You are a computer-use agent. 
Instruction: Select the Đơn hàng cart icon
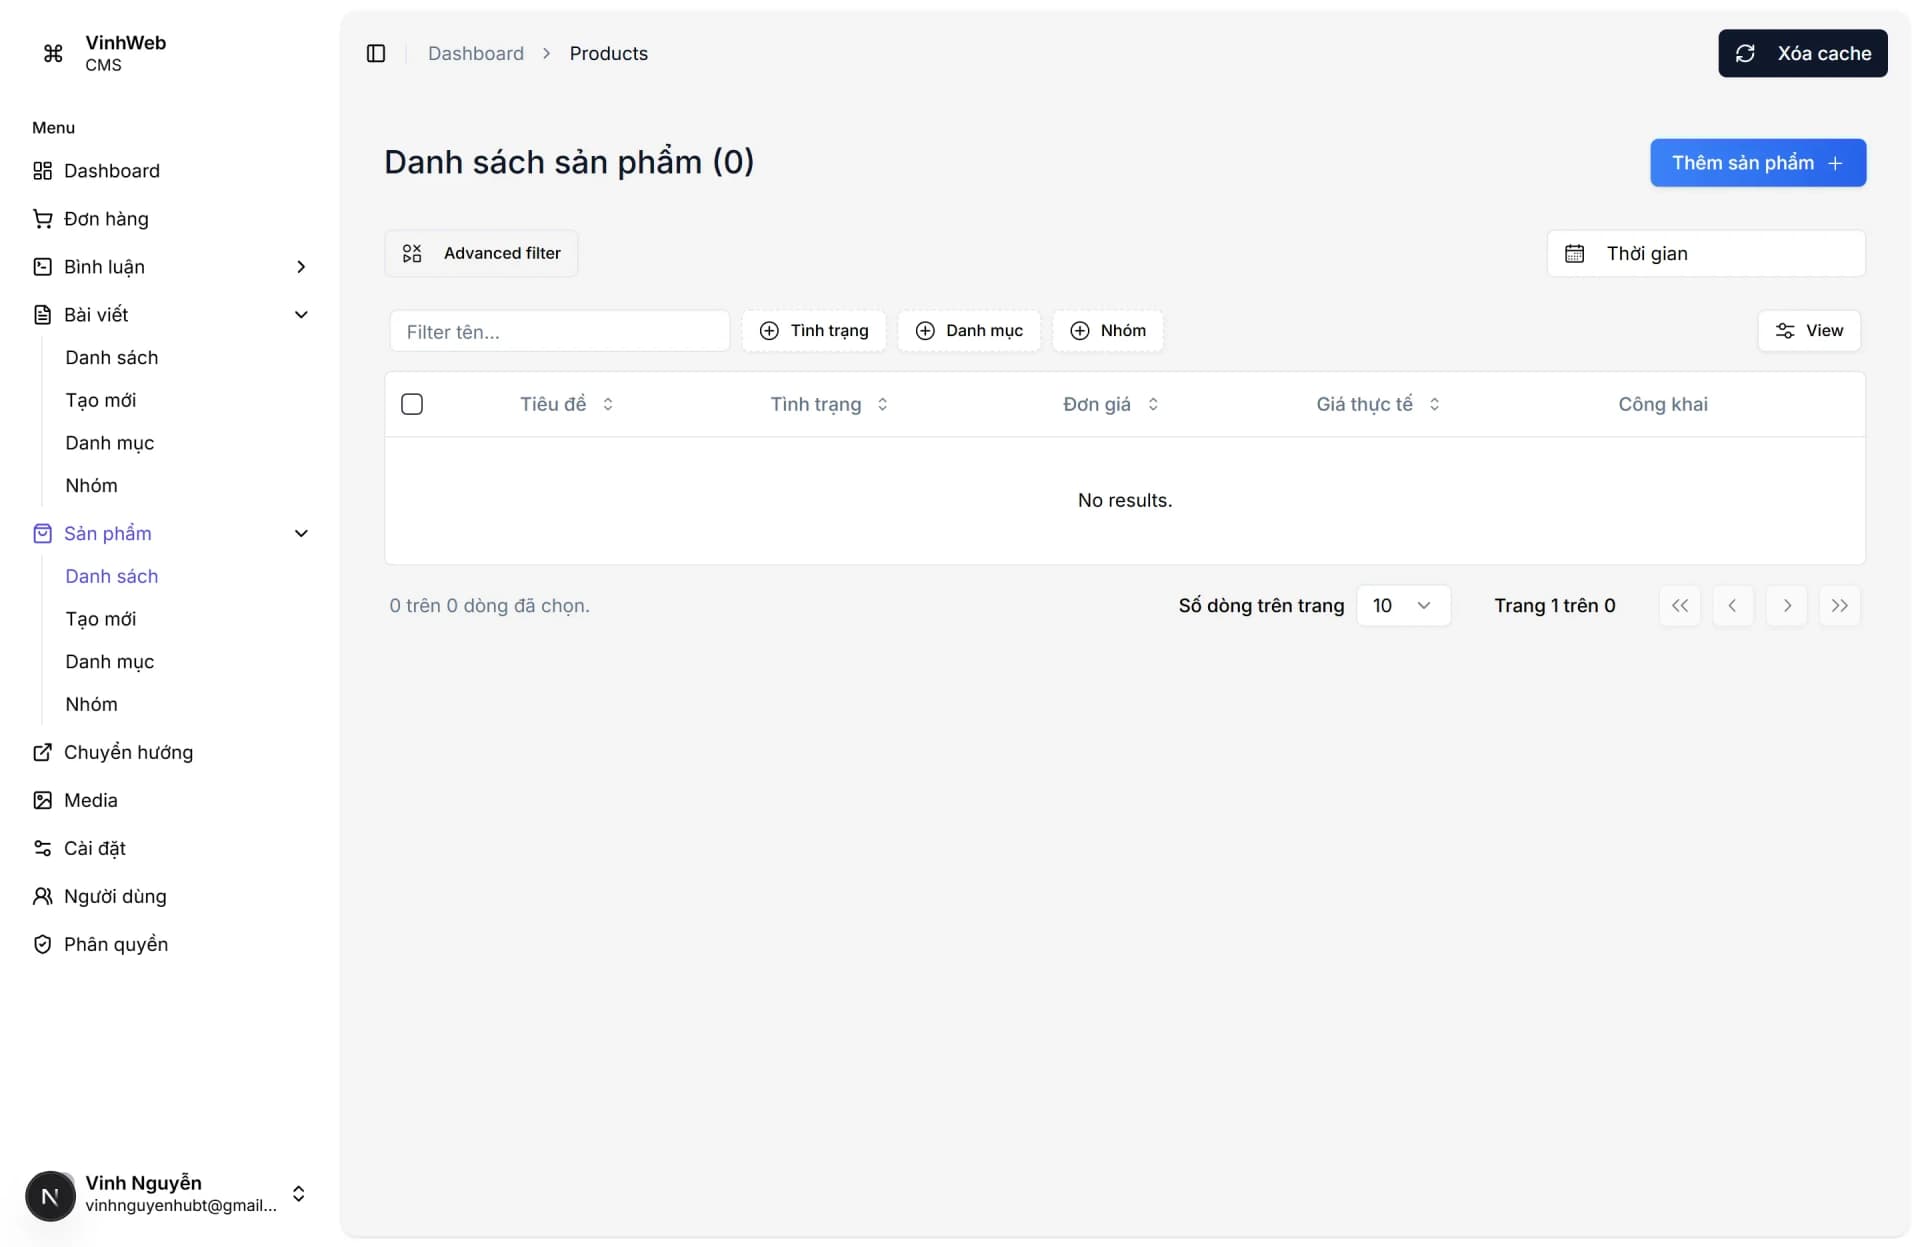point(42,219)
